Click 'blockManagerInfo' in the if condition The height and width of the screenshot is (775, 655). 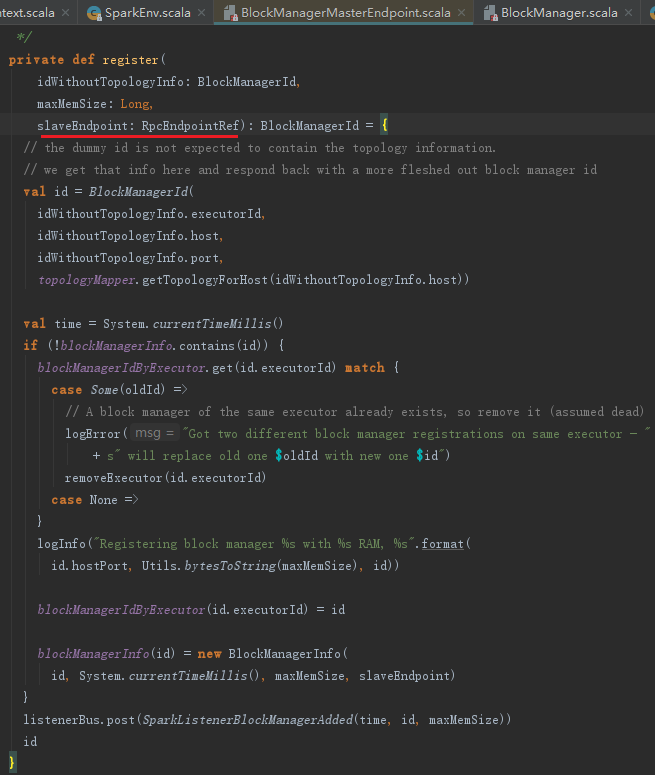tap(116, 345)
